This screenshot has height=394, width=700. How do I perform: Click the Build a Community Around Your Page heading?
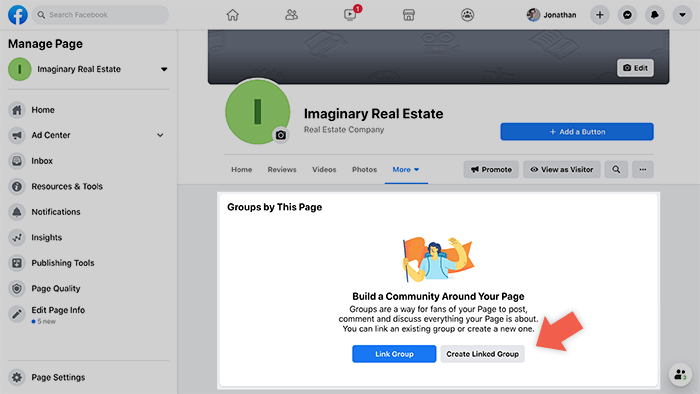[438, 296]
